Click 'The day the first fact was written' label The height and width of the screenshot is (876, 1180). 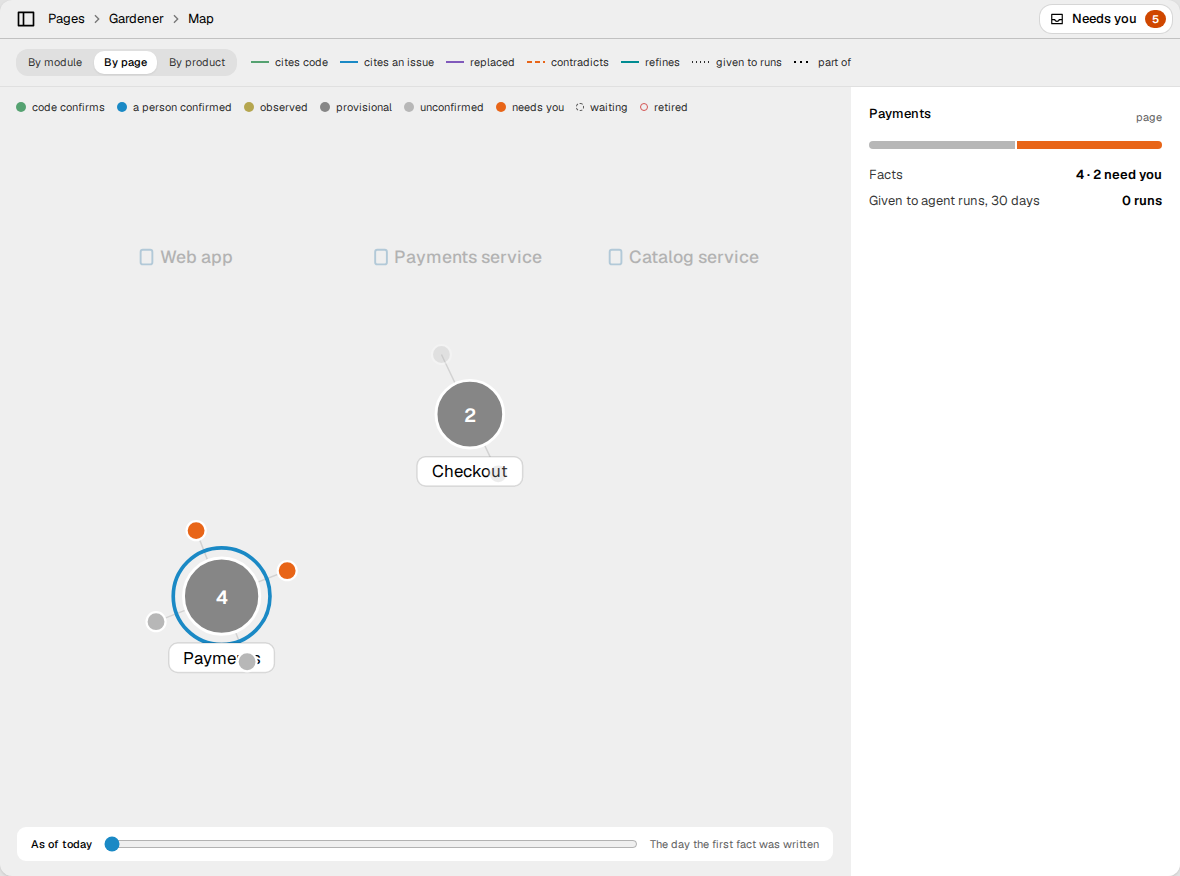pyautogui.click(x=734, y=844)
